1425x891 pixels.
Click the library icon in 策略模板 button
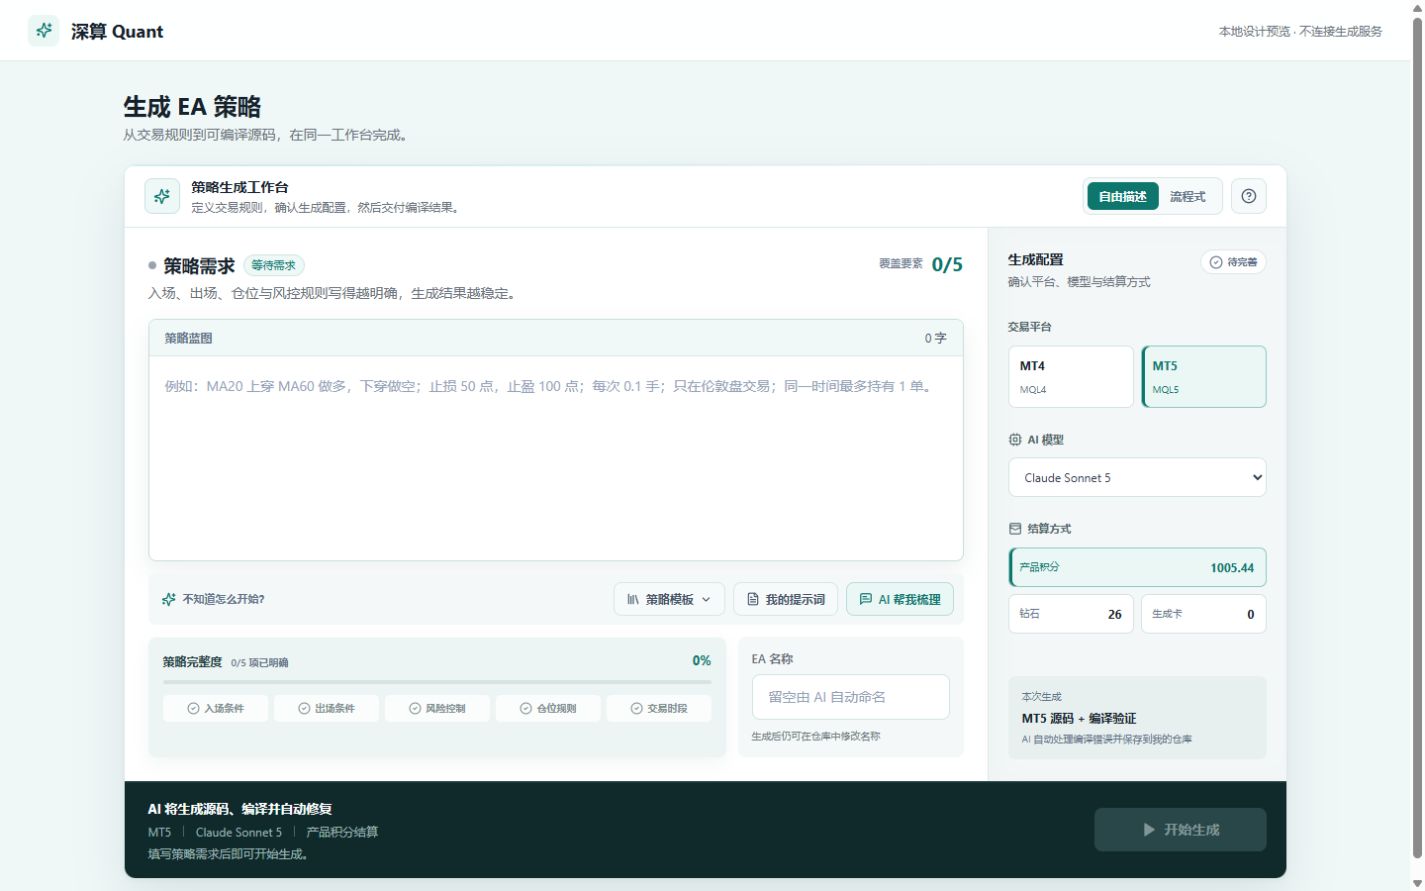633,600
